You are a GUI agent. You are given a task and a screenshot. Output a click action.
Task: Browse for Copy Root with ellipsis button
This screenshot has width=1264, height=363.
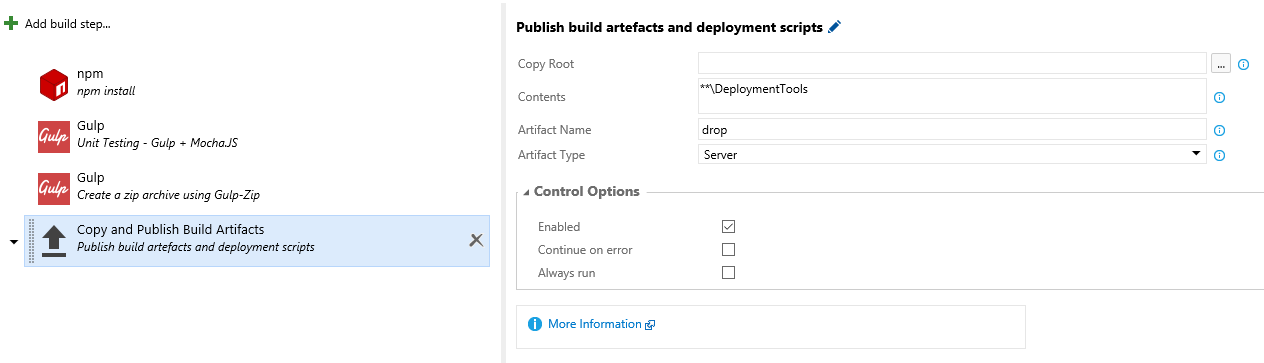1221,64
